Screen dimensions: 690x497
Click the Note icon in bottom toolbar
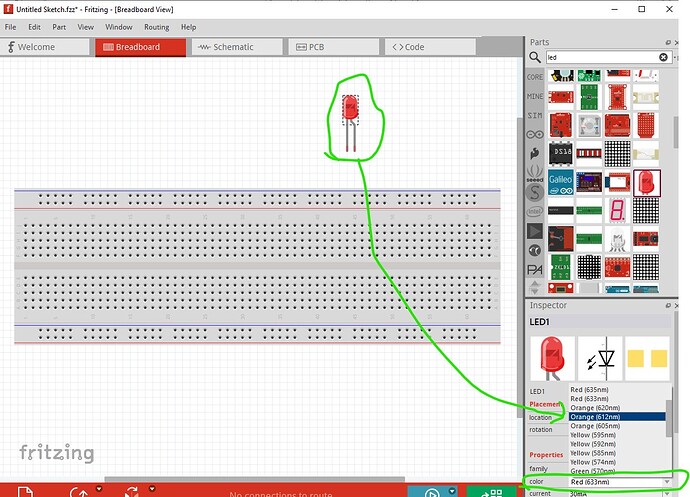click(25, 492)
